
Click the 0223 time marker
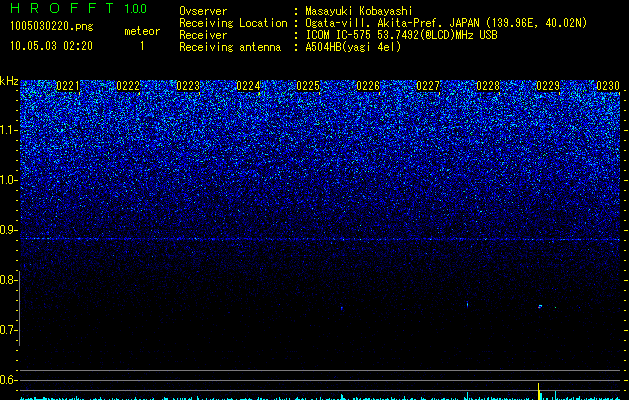(x=188, y=86)
